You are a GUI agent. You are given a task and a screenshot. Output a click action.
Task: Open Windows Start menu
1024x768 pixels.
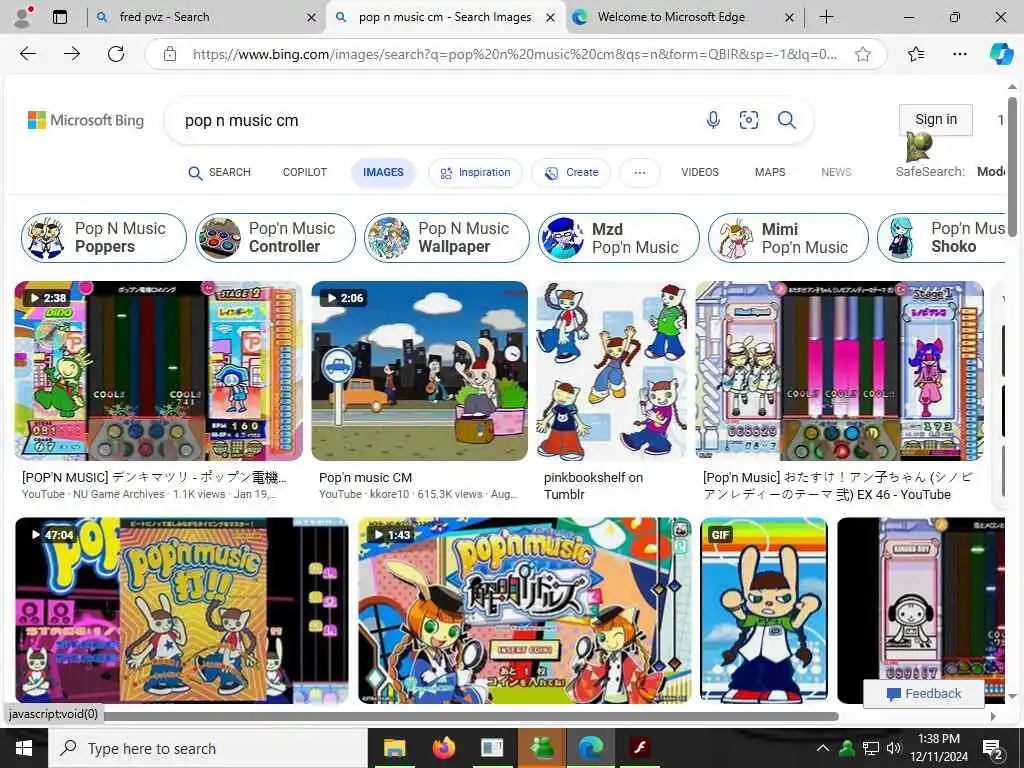pos(24,748)
